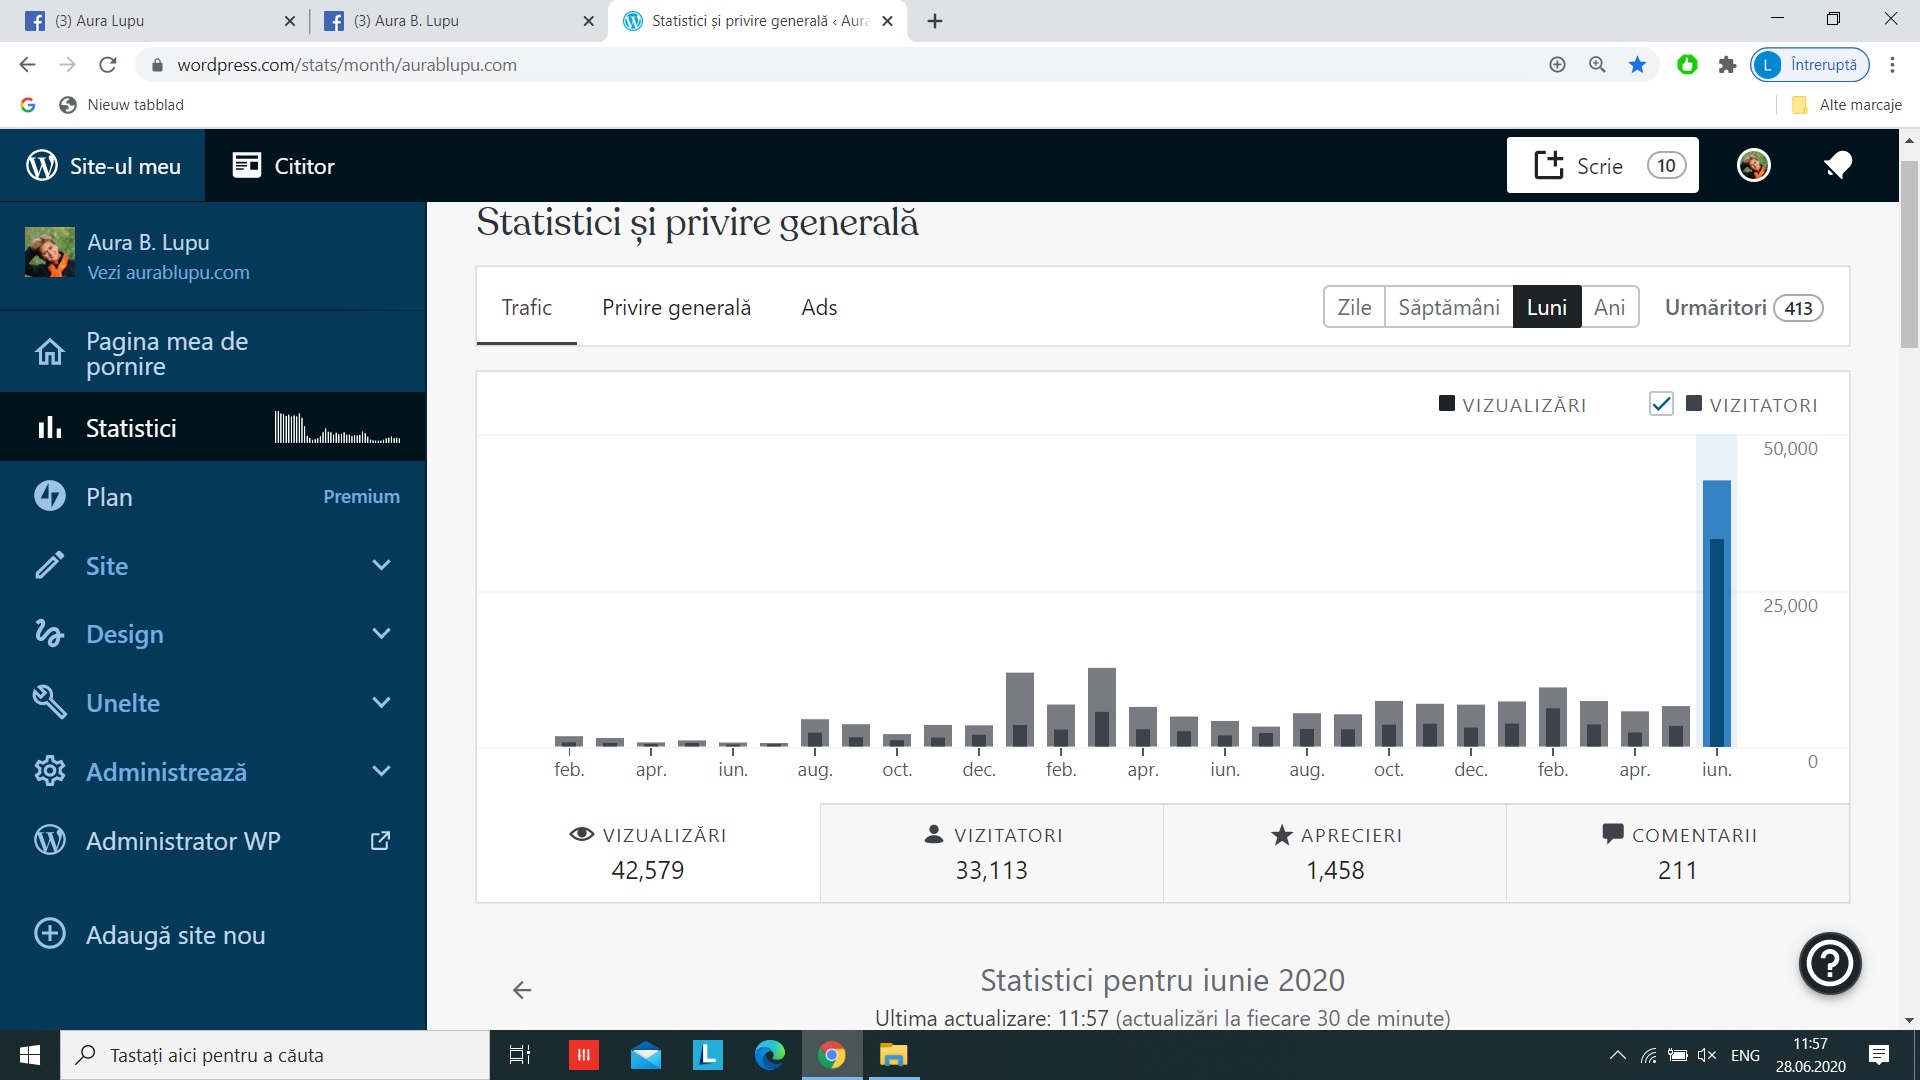1920x1080 pixels.
Task: Open the Ads tab
Action: [x=819, y=307]
